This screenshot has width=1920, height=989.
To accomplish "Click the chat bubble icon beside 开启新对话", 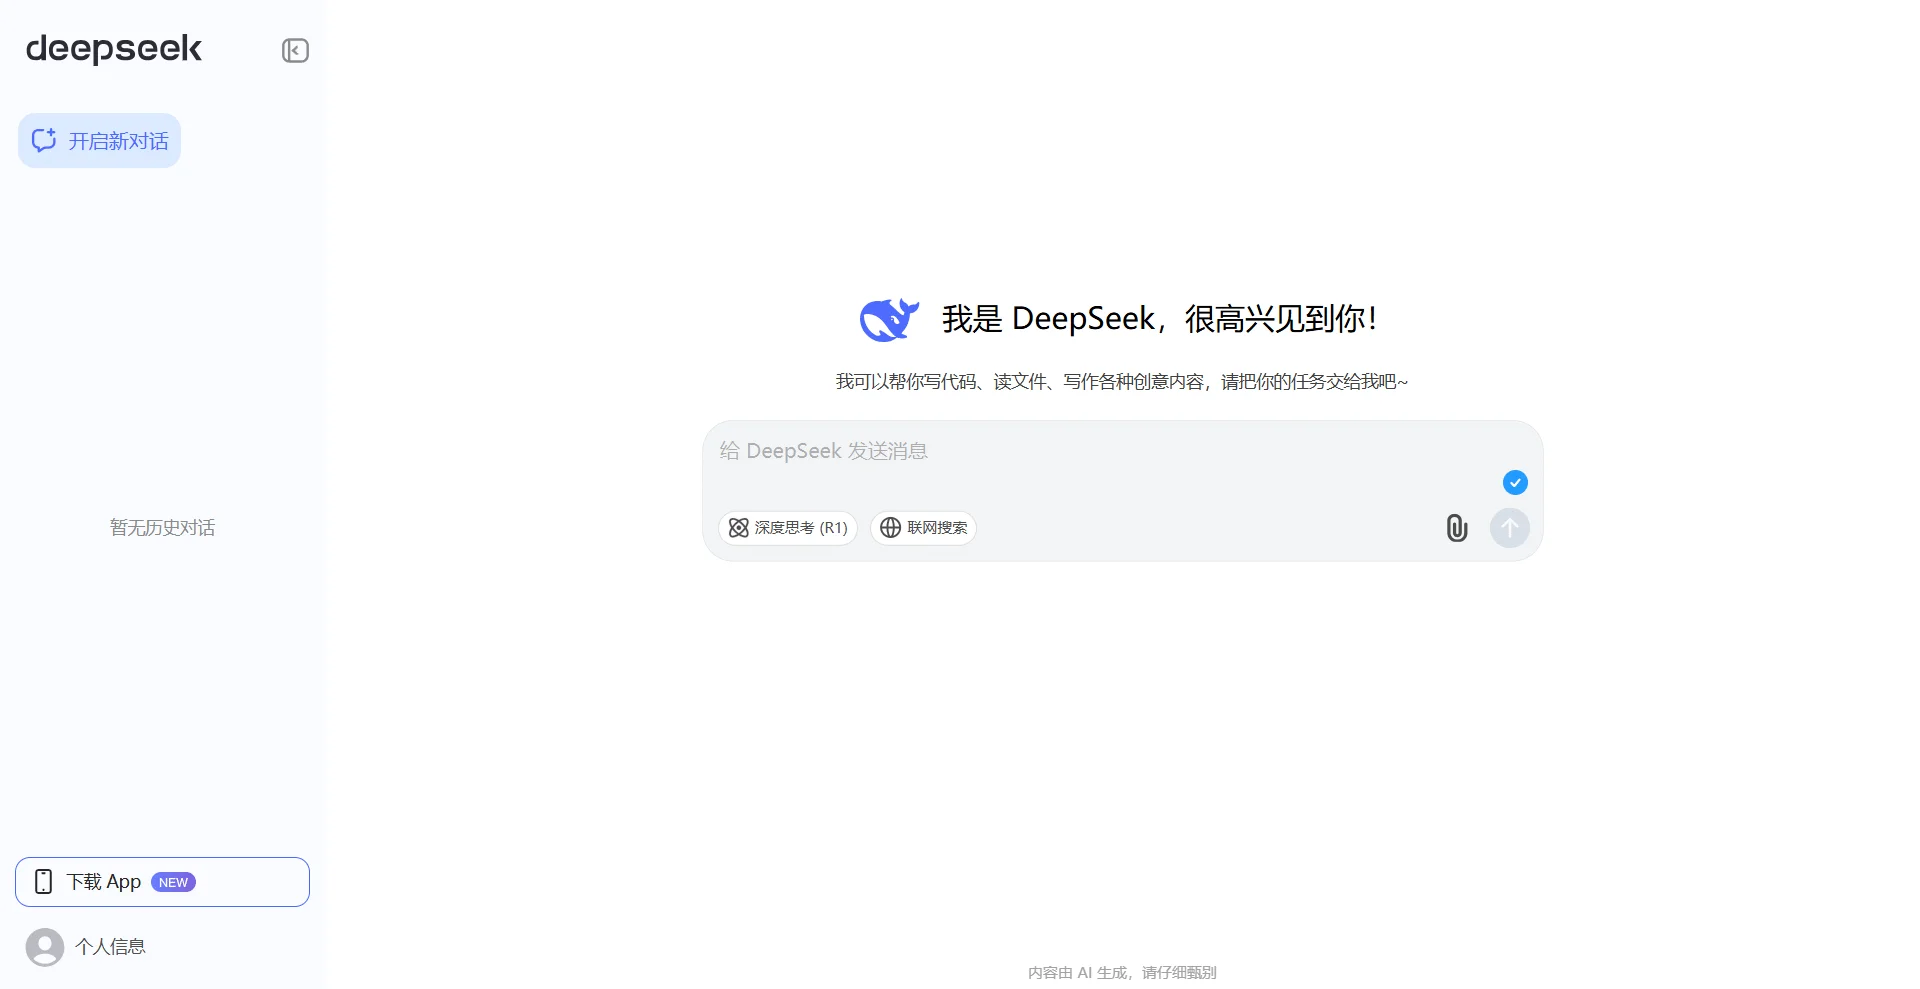I will [43, 140].
